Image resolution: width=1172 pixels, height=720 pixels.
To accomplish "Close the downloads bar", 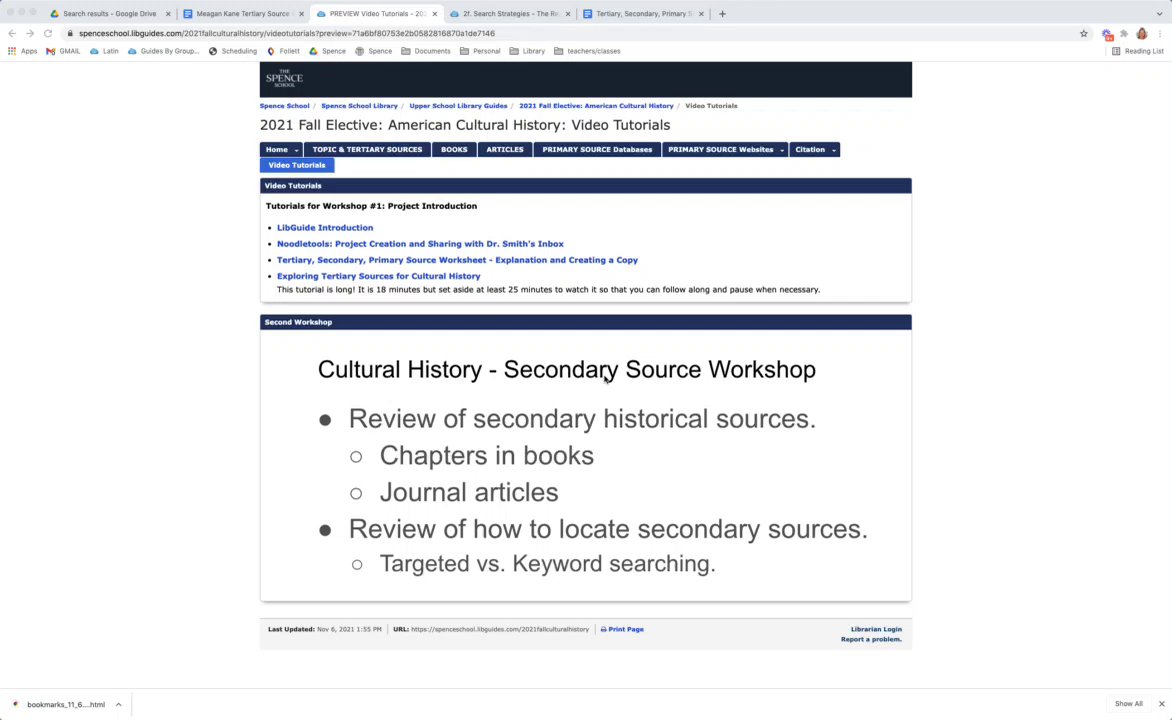I will tap(1162, 704).
